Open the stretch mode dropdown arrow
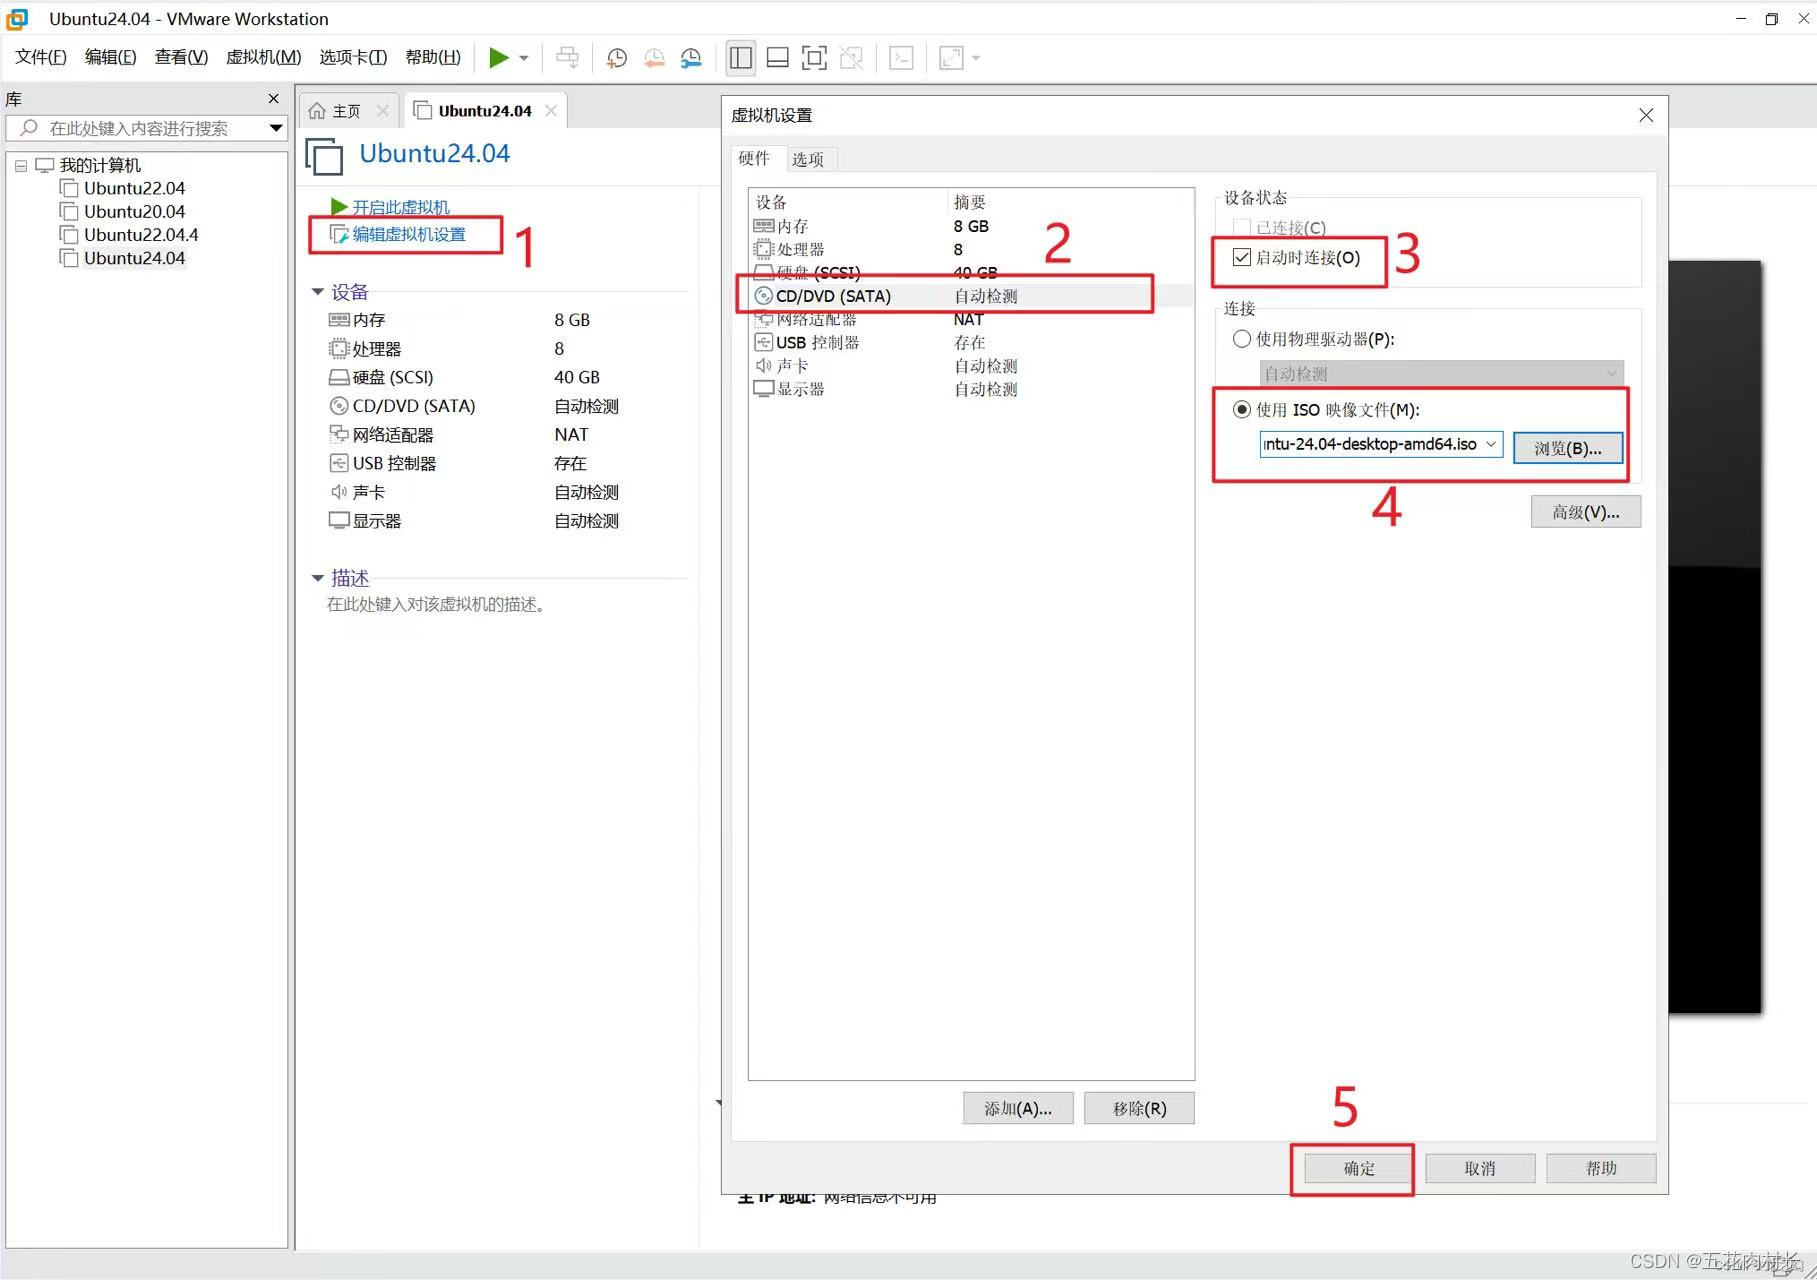This screenshot has width=1817, height=1280. (x=976, y=58)
